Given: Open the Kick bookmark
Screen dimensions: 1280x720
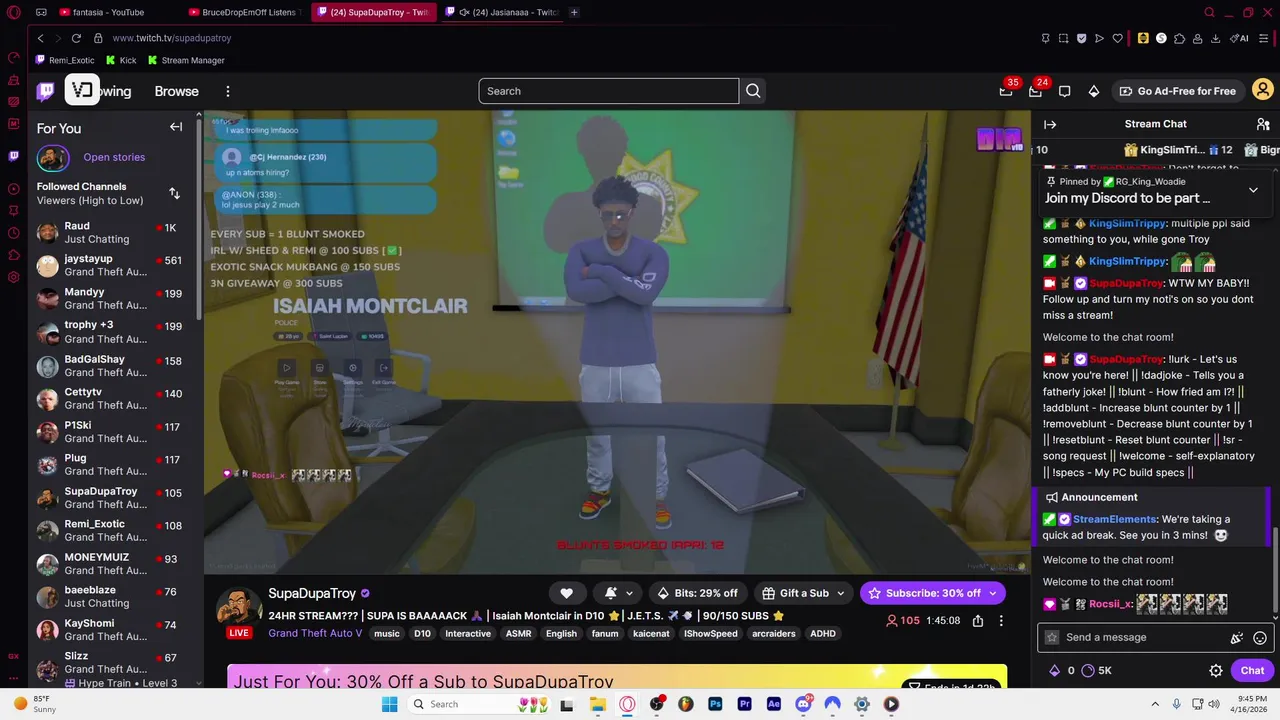Looking at the screenshot, I should [x=121, y=60].
